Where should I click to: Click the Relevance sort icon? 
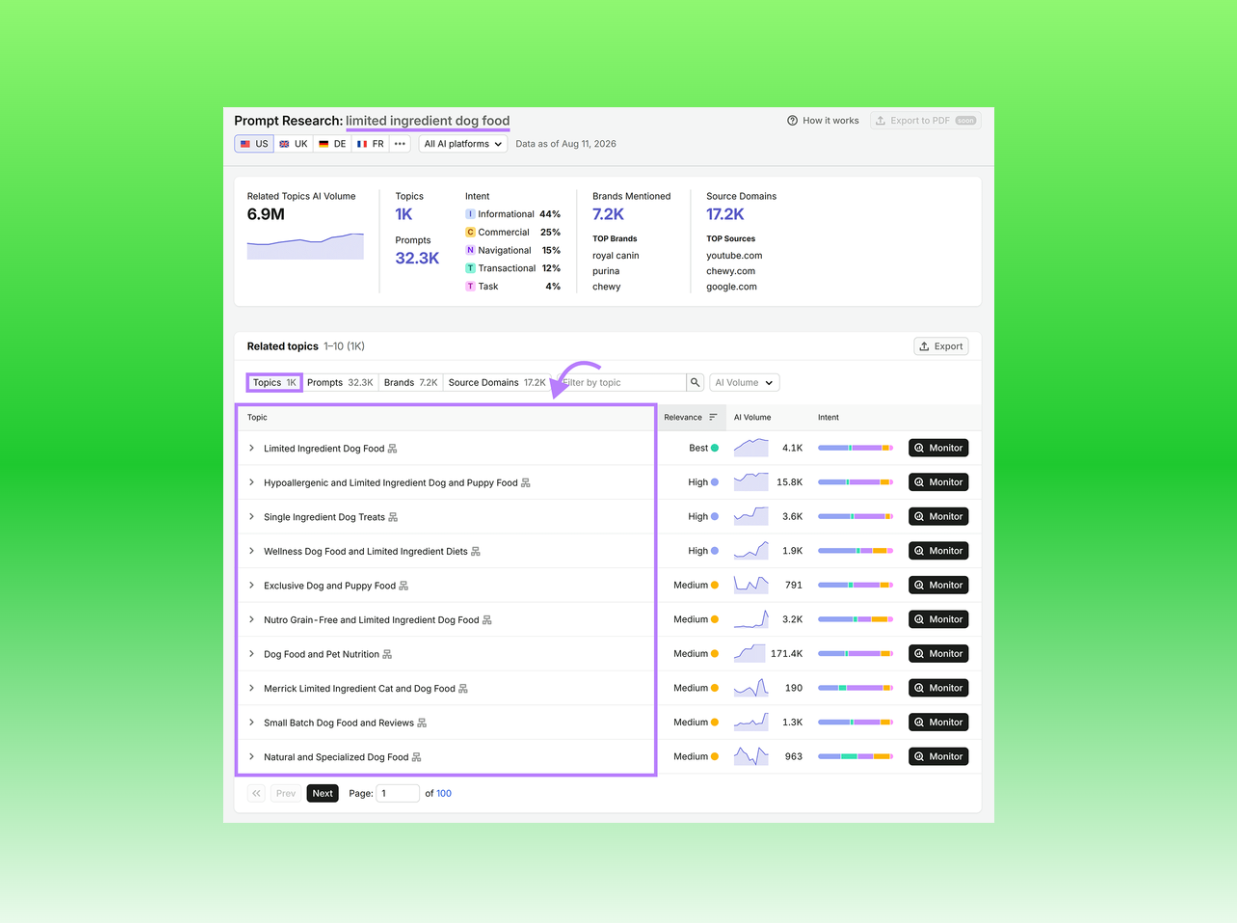713,418
